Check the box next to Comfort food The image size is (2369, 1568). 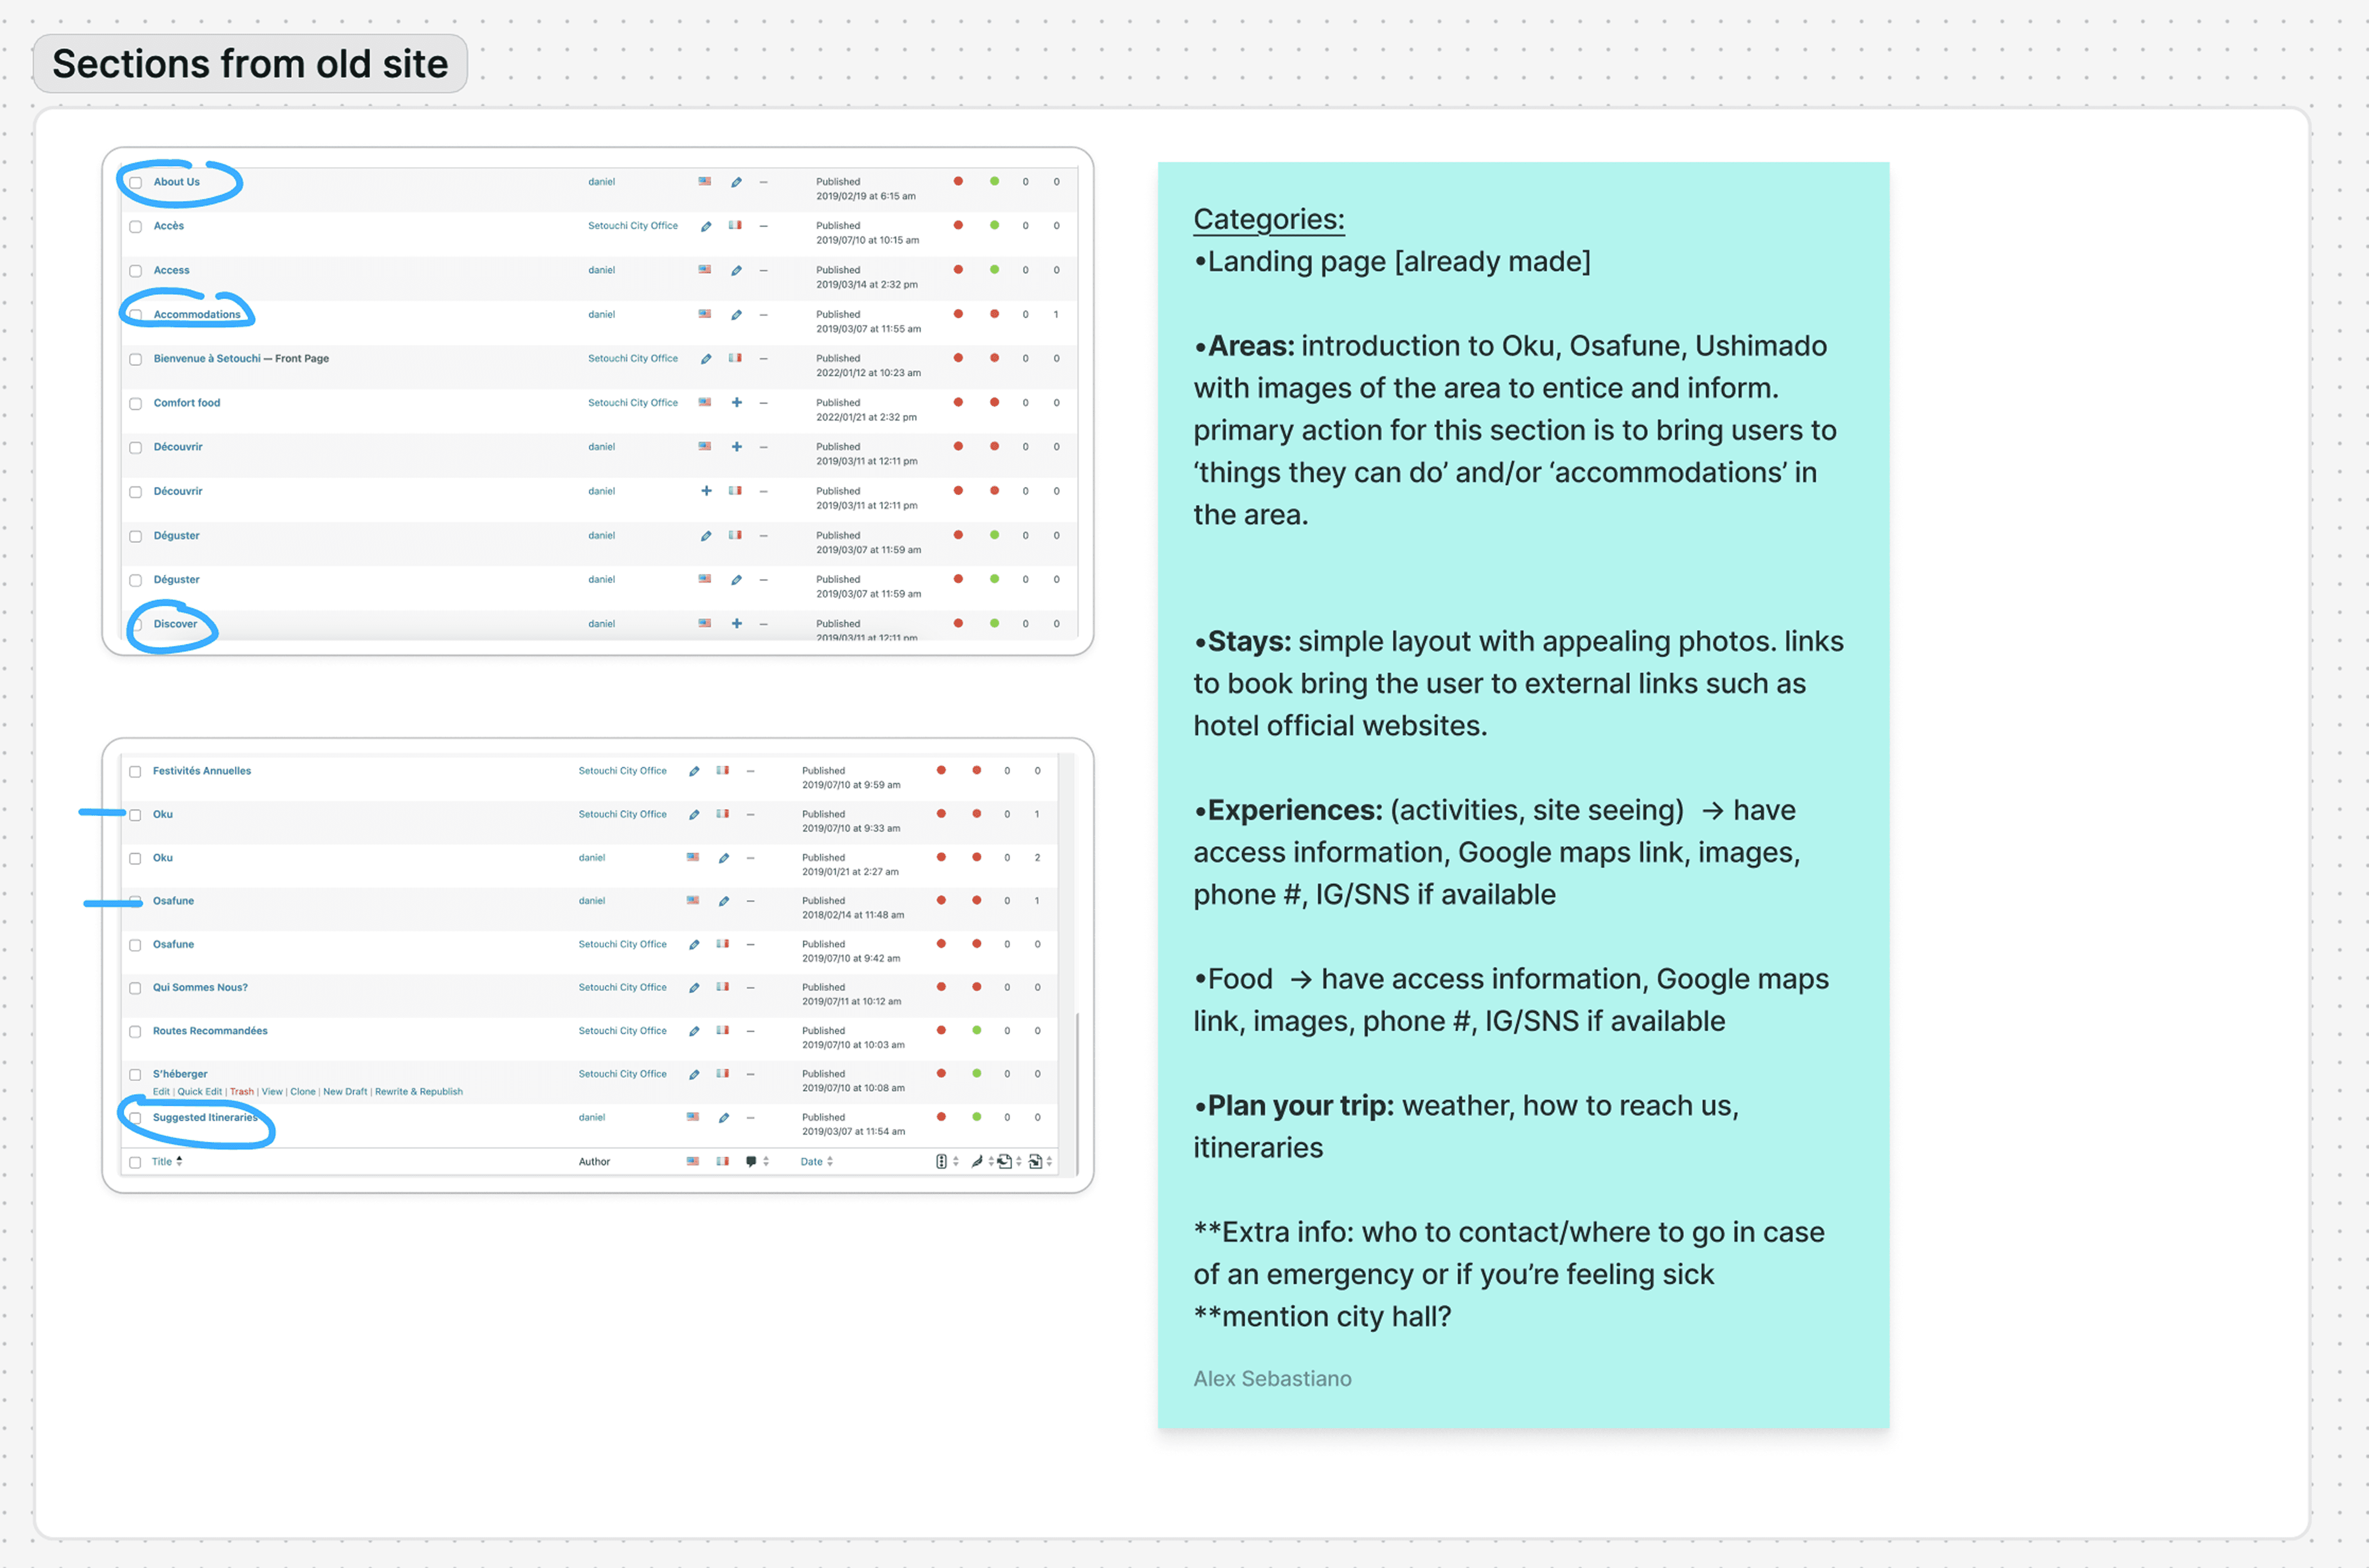(136, 403)
